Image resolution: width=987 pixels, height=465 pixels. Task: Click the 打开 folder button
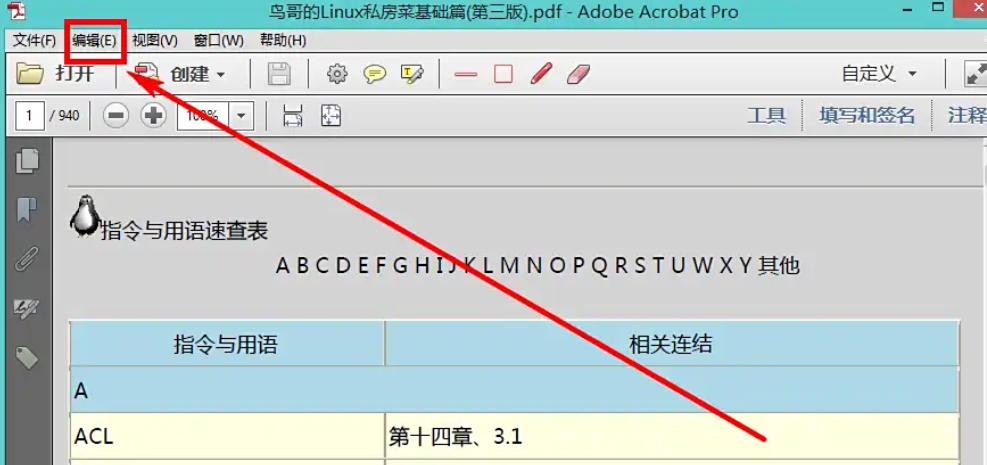[55, 74]
